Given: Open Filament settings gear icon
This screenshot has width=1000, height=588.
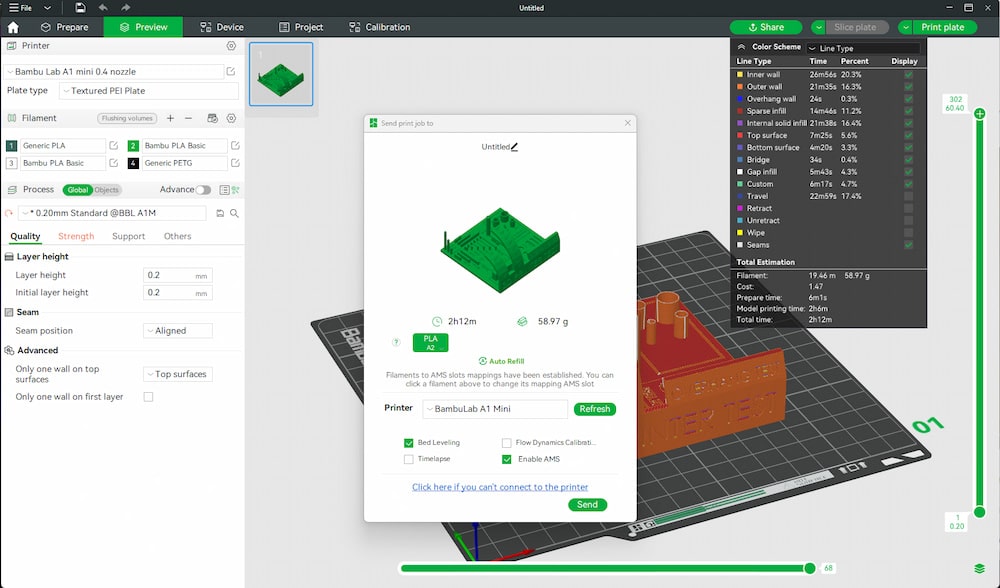Looking at the screenshot, I should 232,118.
